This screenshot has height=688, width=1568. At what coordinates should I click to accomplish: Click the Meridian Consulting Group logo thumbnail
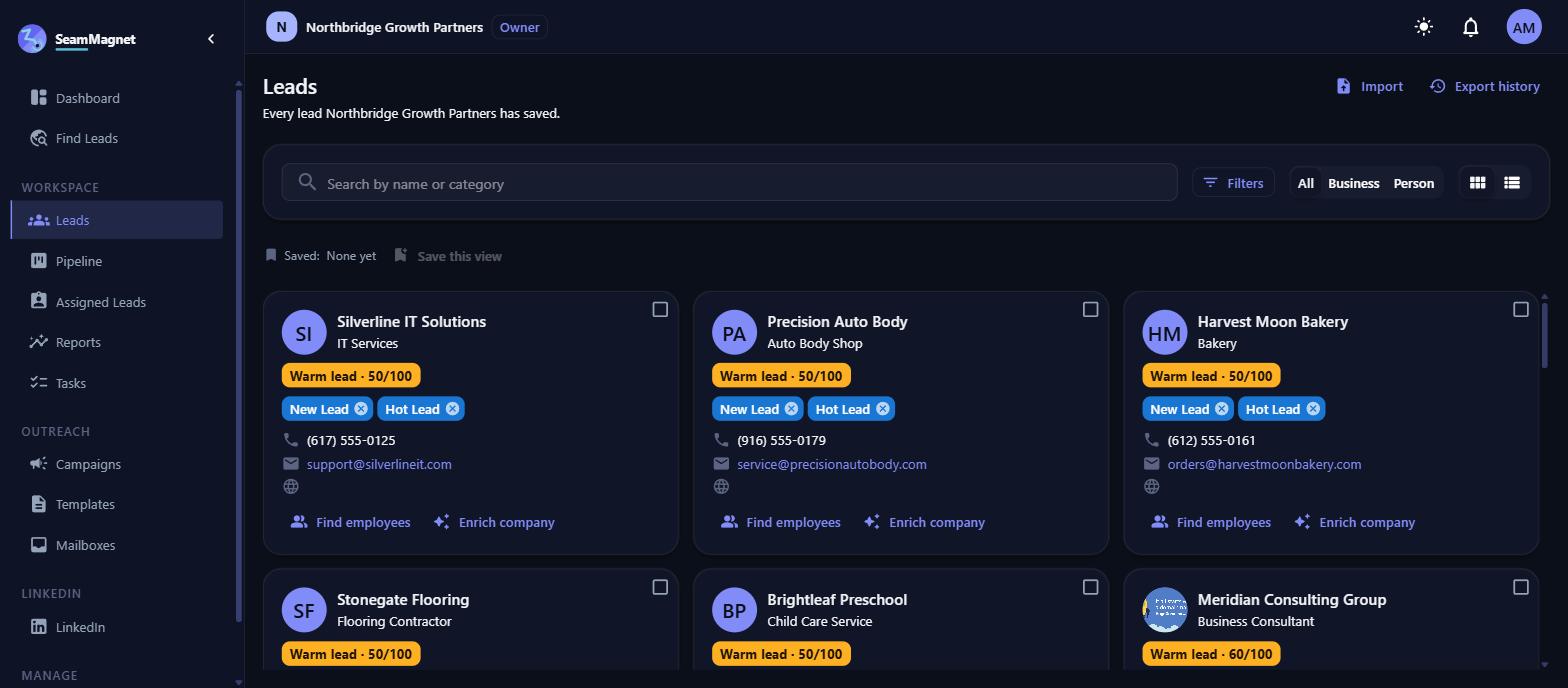click(1165, 610)
